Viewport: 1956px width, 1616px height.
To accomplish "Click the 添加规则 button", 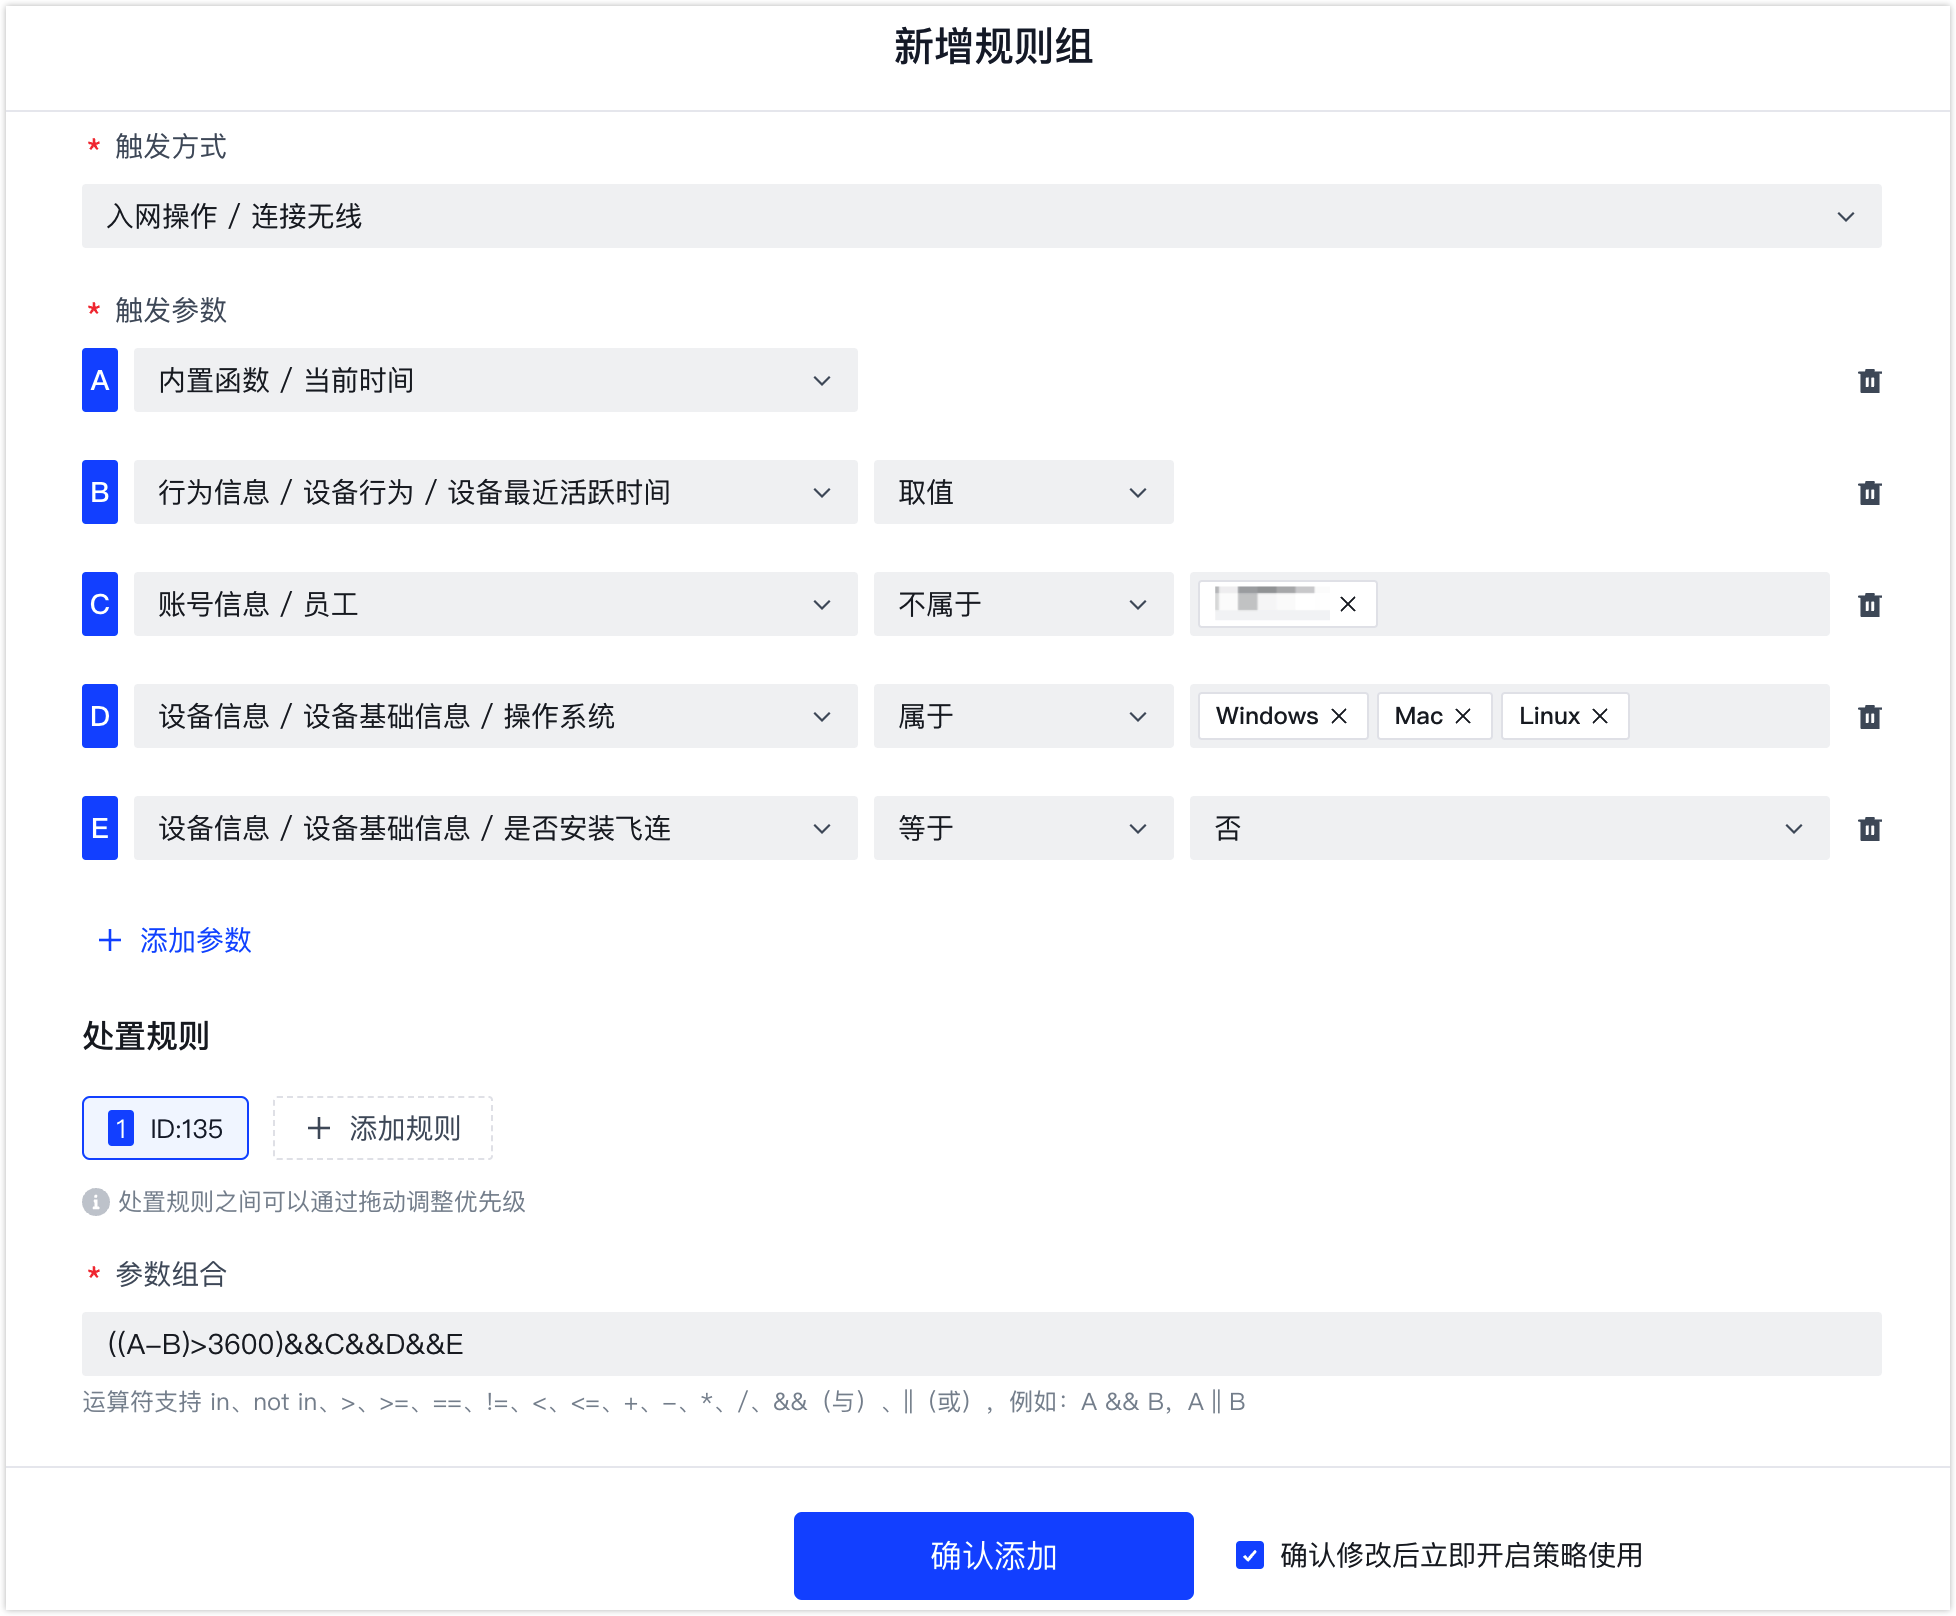I will pos(383,1128).
